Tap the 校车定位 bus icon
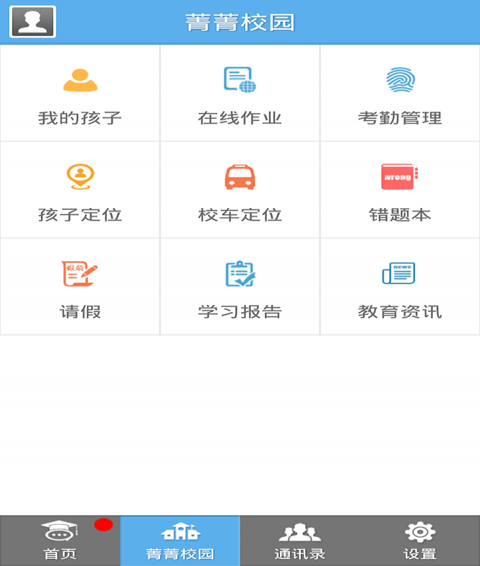Image resolution: width=480 pixels, height=566 pixels. (240, 177)
